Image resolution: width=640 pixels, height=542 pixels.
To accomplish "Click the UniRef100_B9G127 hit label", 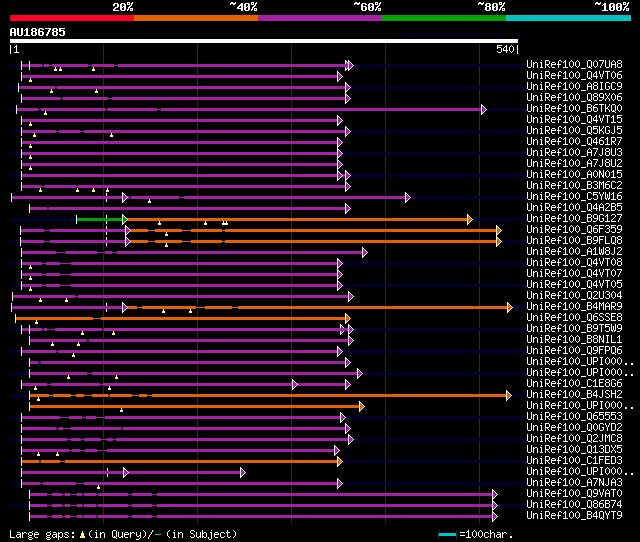I will click(x=574, y=218).
